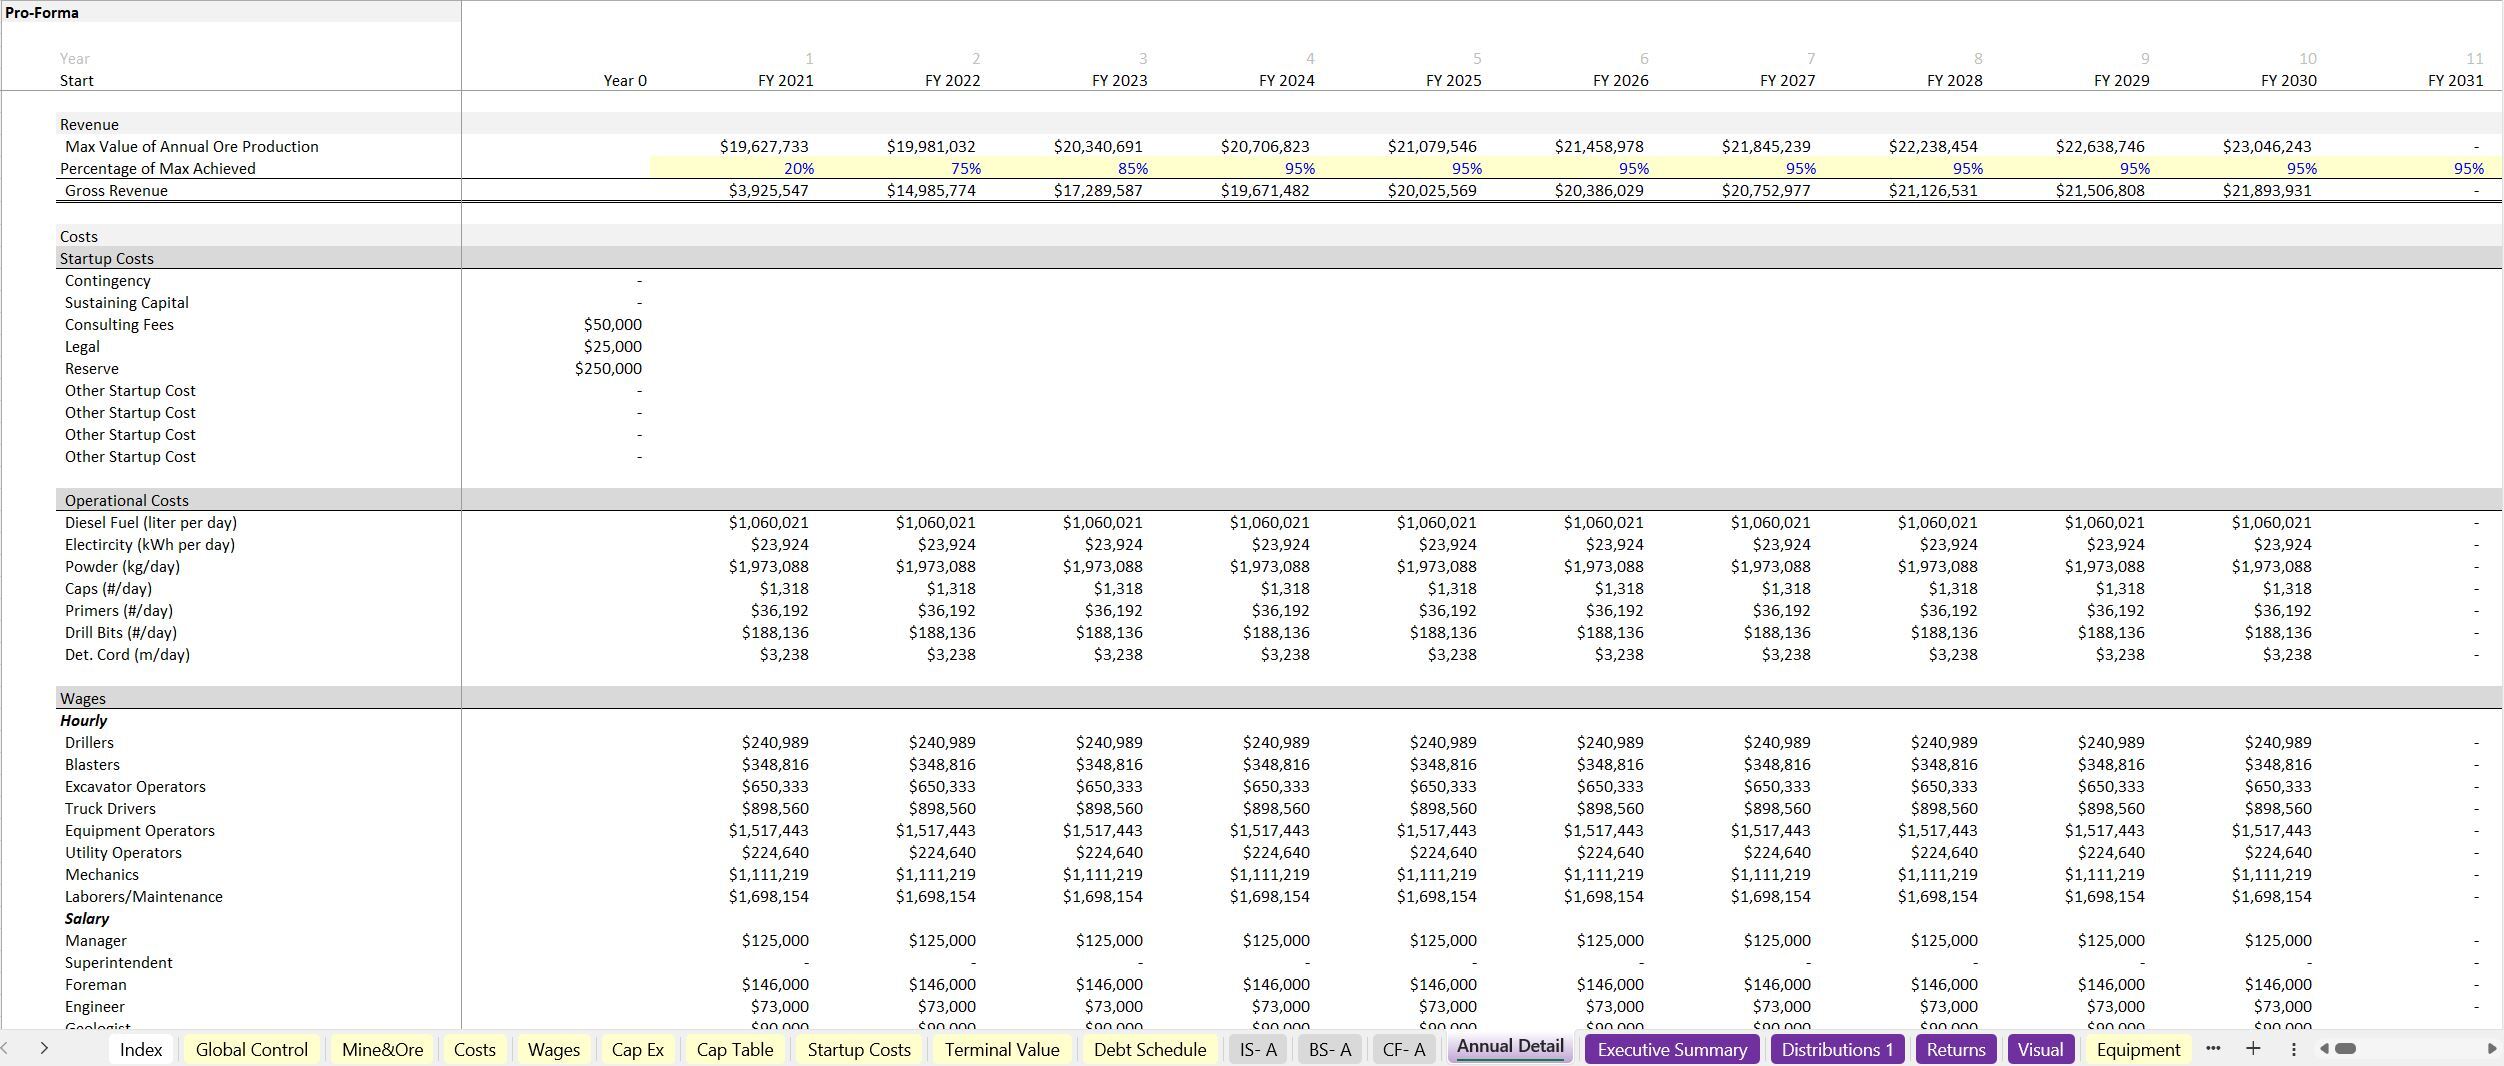Viewport: 2504px width, 1066px height.
Task: Open the Returns sheet
Action: click(1956, 1050)
